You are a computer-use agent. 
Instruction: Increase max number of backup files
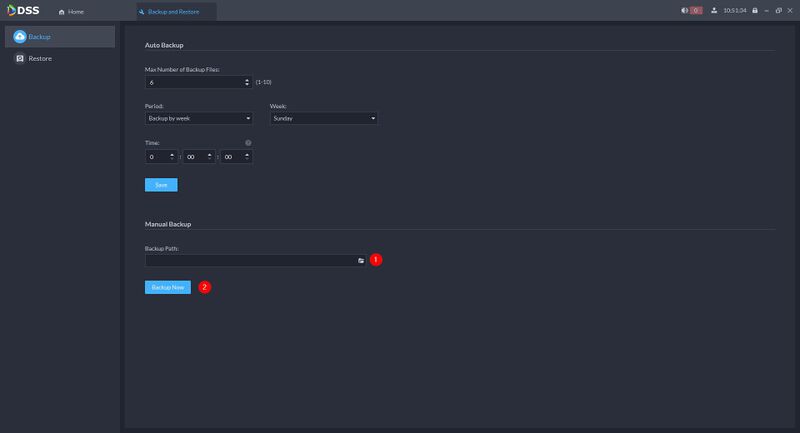(x=247, y=80)
